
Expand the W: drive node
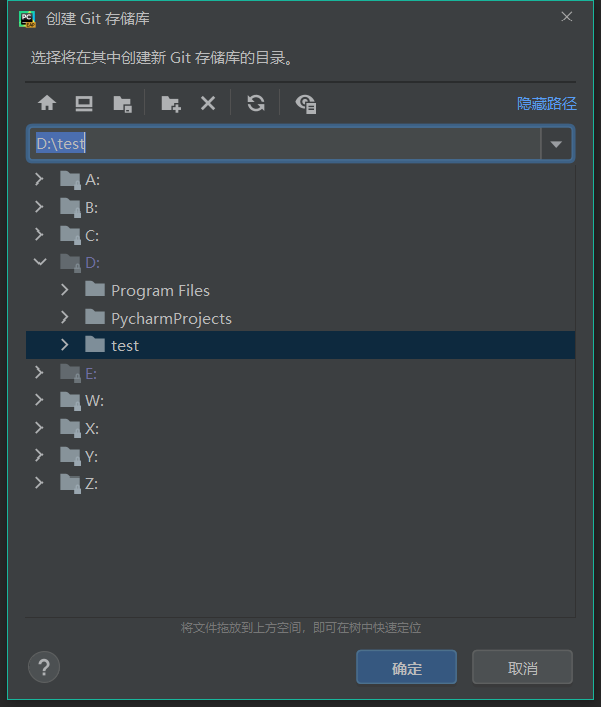pyautogui.click(x=39, y=400)
